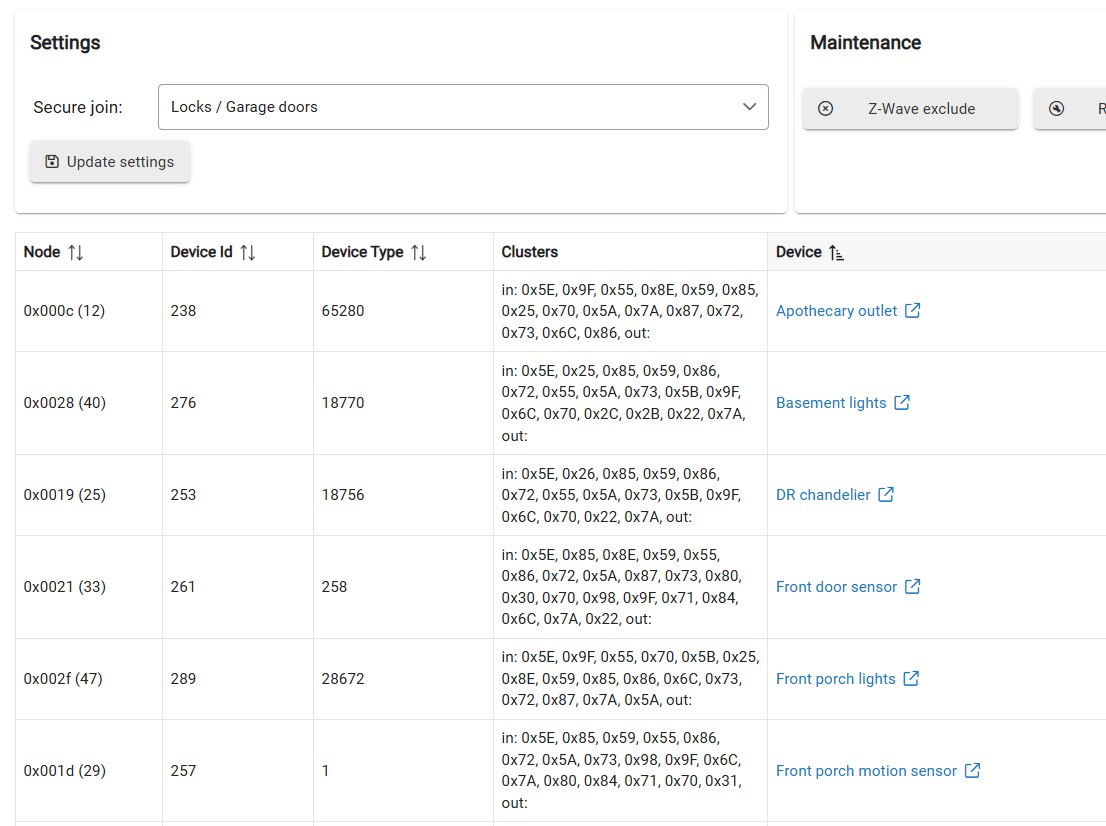Screen dimensions: 1106x826
Task: Click the Z-Wave exclude button
Action: coord(910,109)
